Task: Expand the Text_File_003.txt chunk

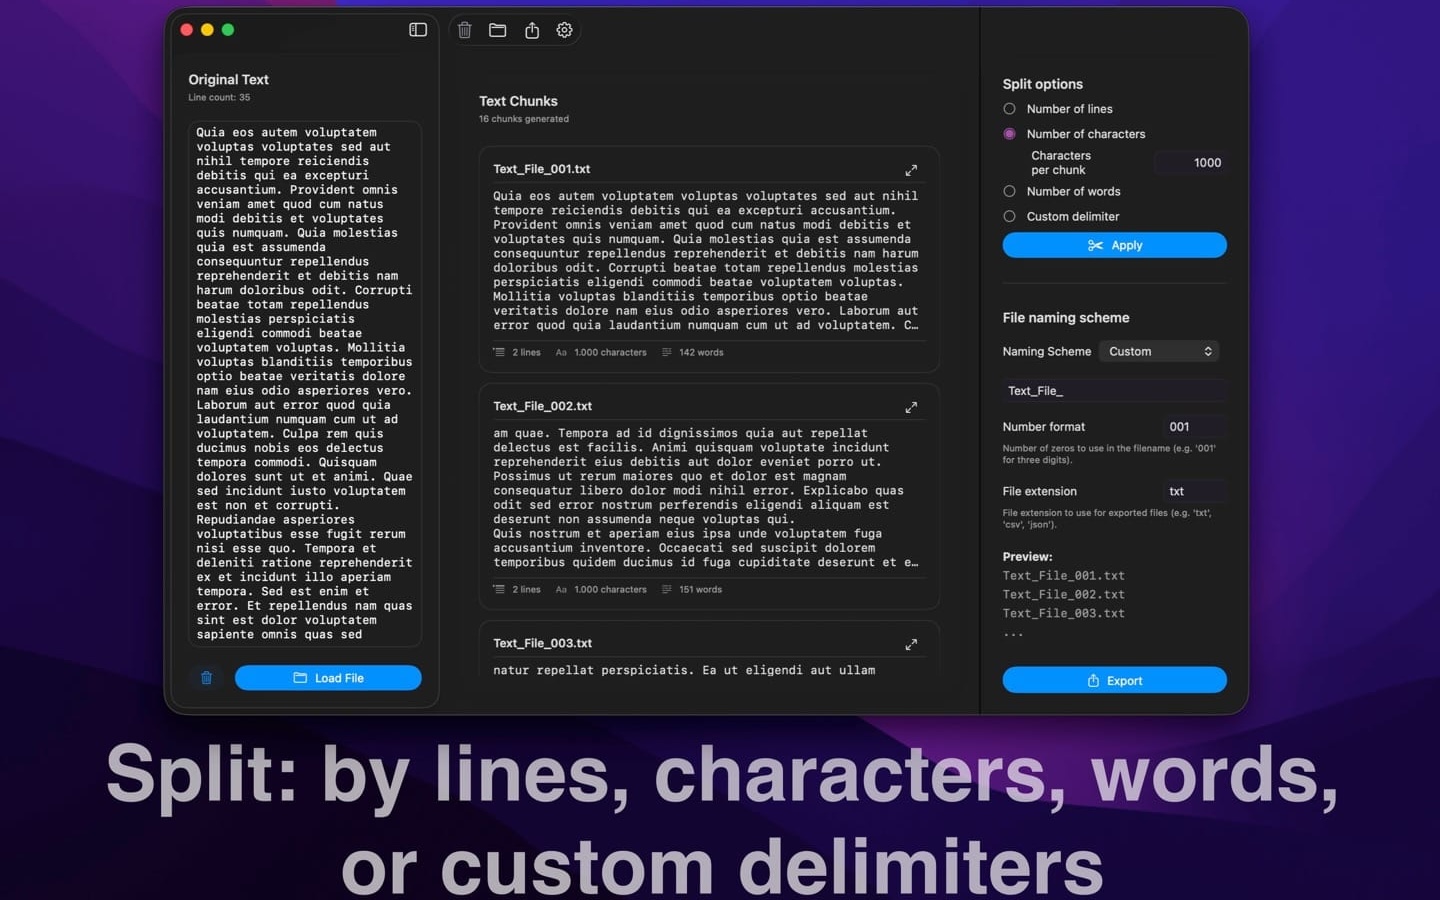Action: point(911,644)
